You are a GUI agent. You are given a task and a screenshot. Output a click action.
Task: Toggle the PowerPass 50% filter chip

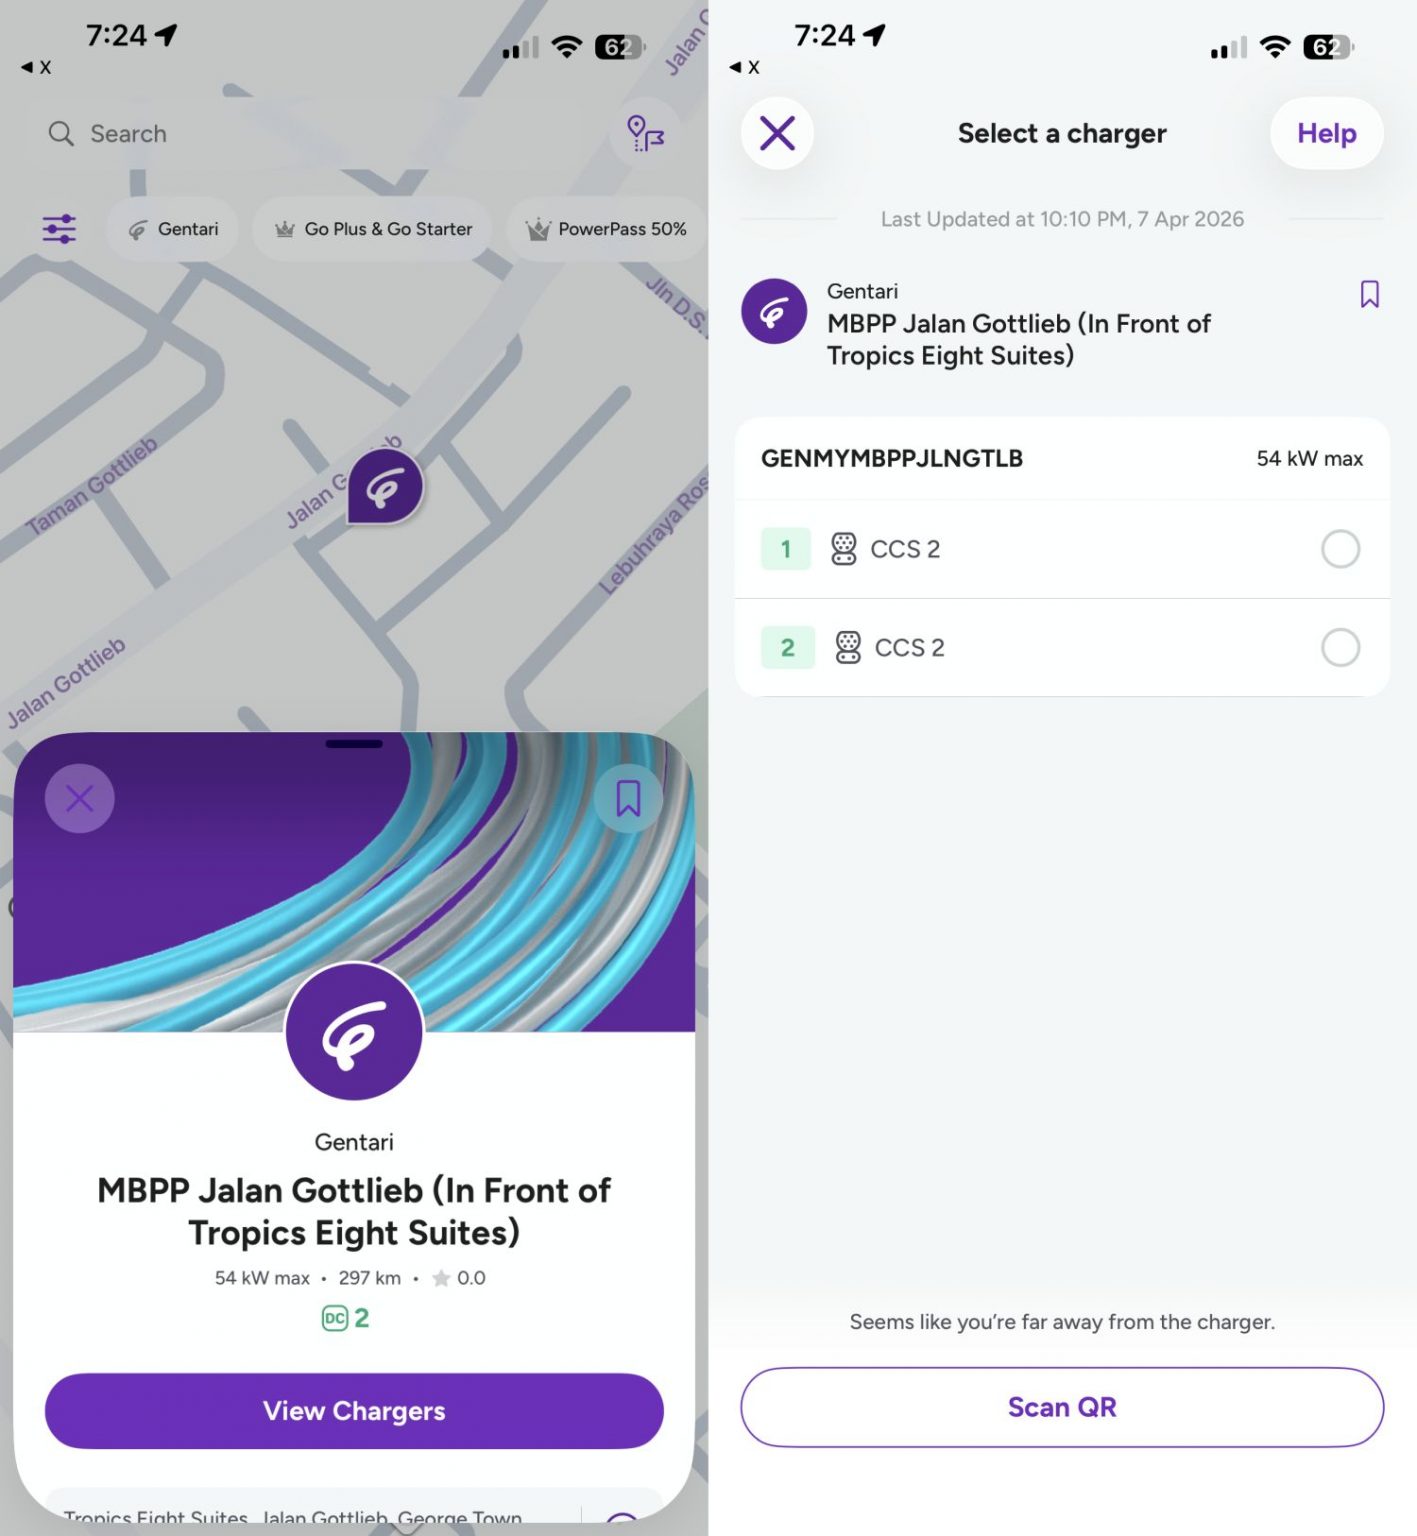606,229
